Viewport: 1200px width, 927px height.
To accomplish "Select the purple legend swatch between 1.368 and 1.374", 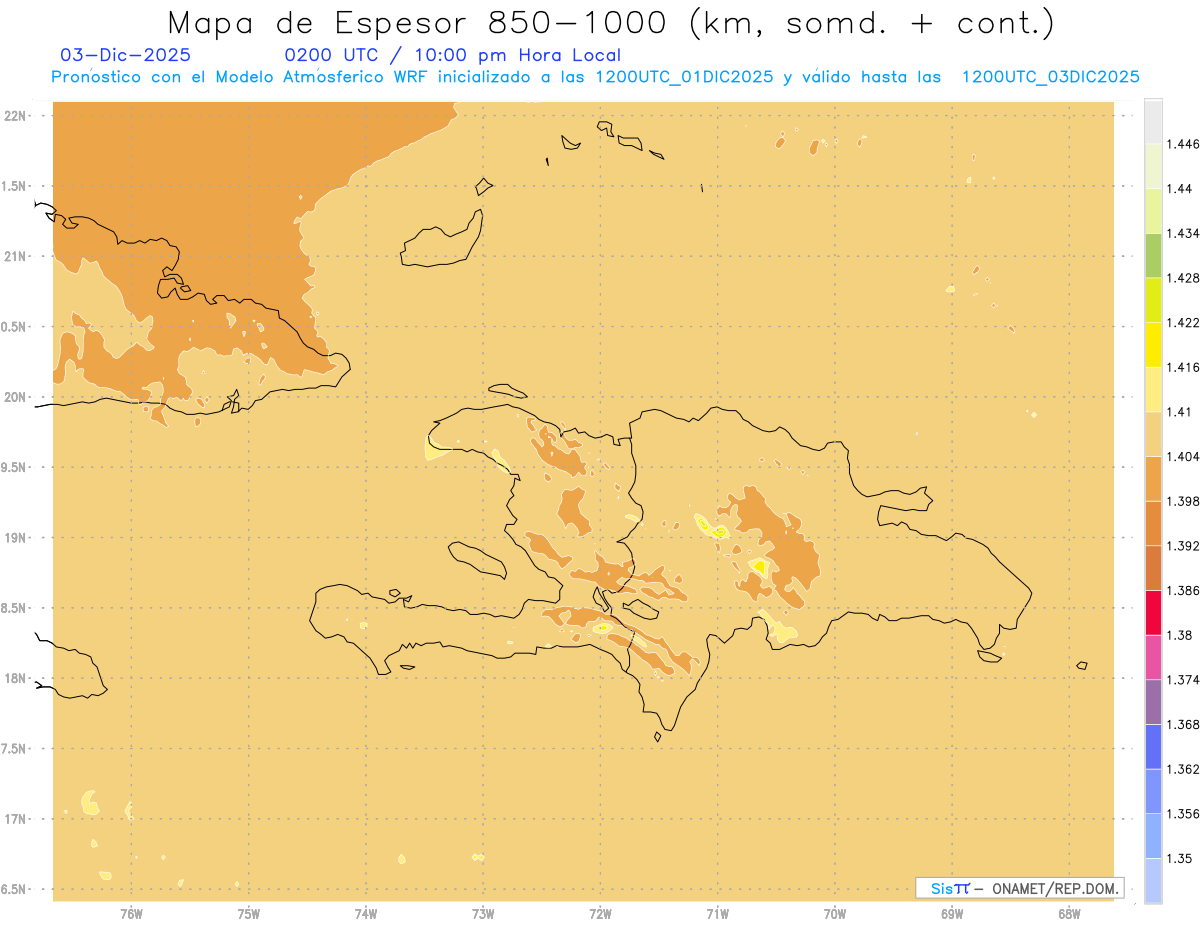I will coord(1153,702).
